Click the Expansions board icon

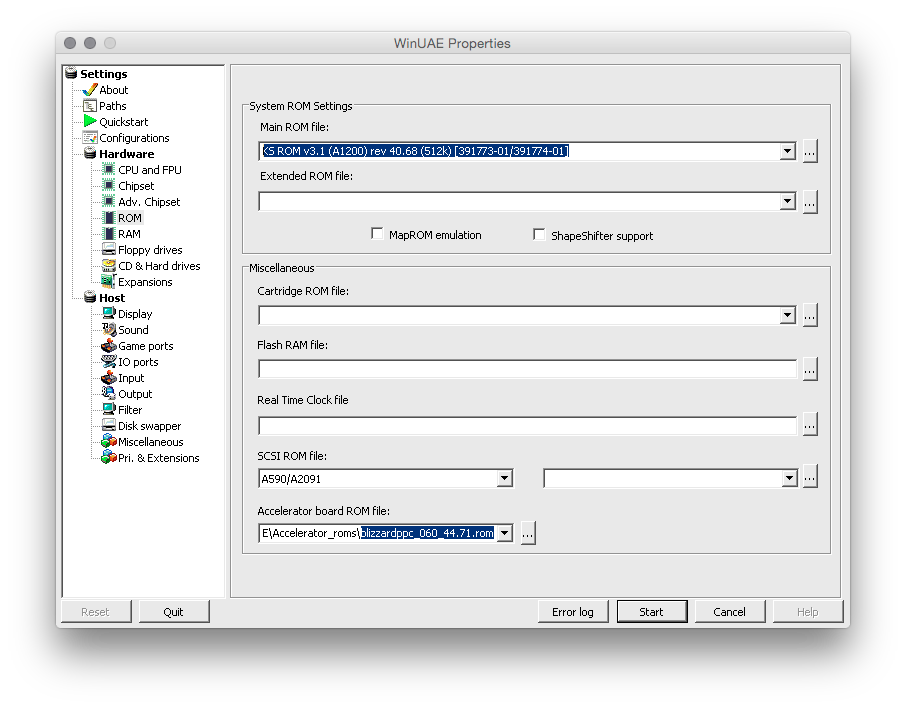point(109,281)
